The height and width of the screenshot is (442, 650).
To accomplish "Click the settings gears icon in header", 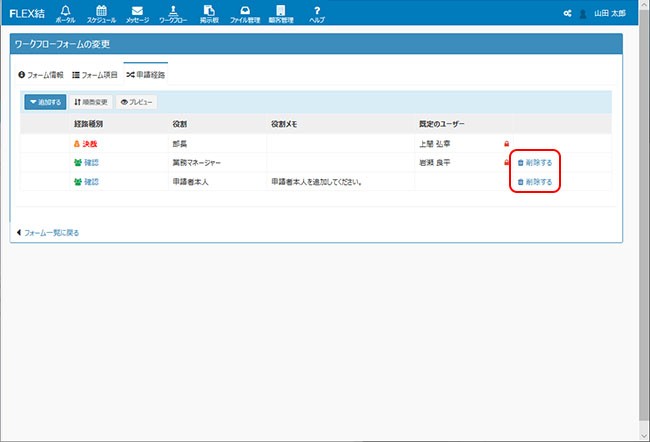I will [x=567, y=14].
